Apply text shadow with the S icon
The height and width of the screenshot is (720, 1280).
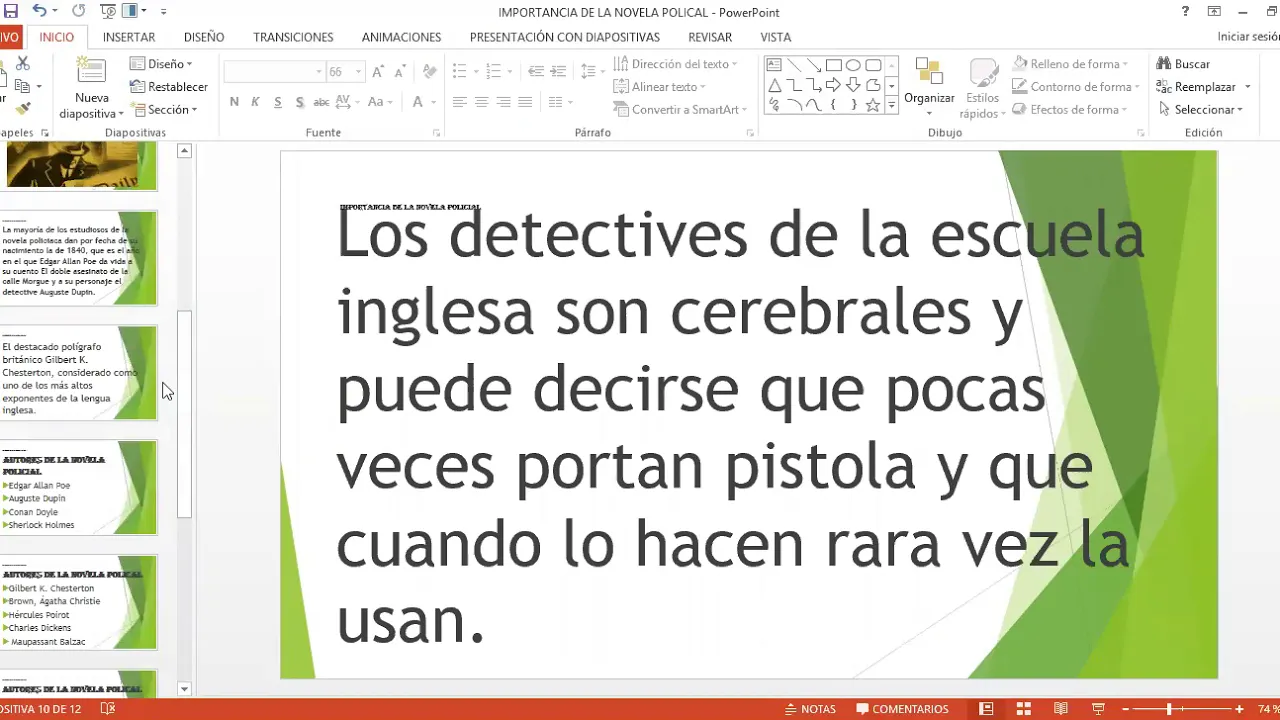(299, 102)
